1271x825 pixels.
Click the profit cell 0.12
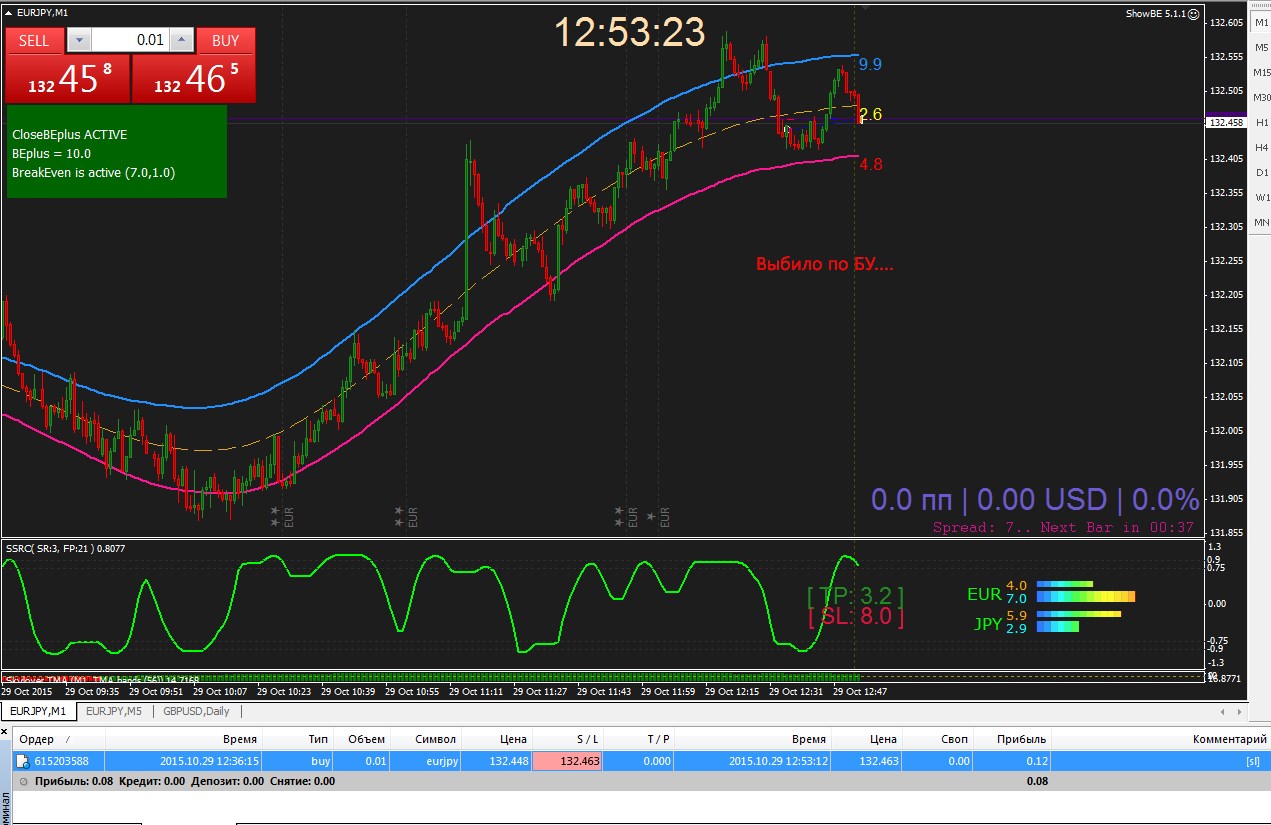(1036, 761)
